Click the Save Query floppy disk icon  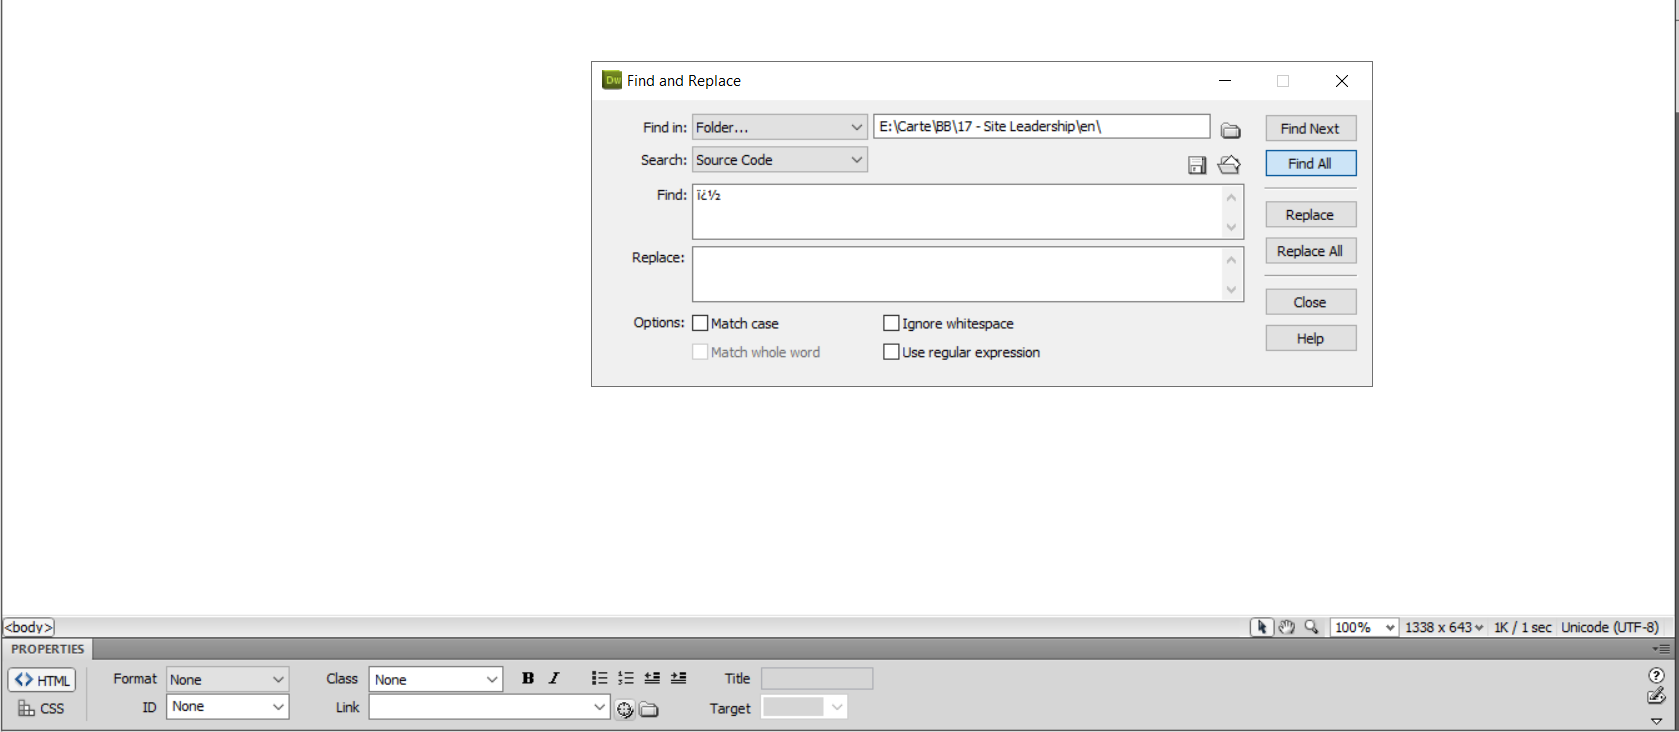pyautogui.click(x=1197, y=165)
